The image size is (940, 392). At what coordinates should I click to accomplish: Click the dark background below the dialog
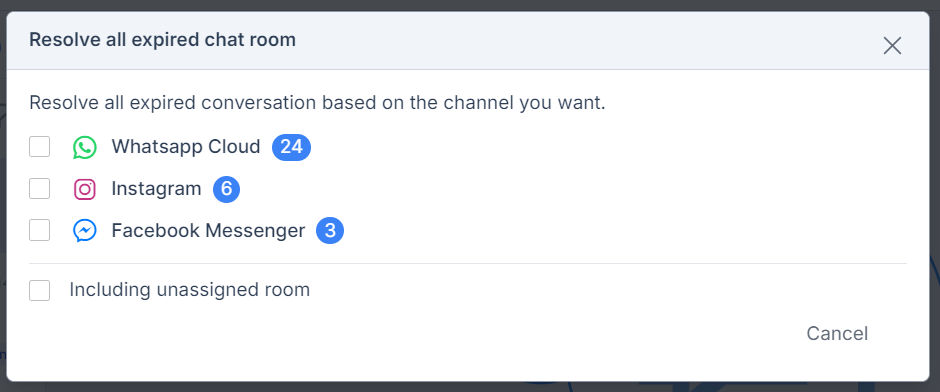468,387
